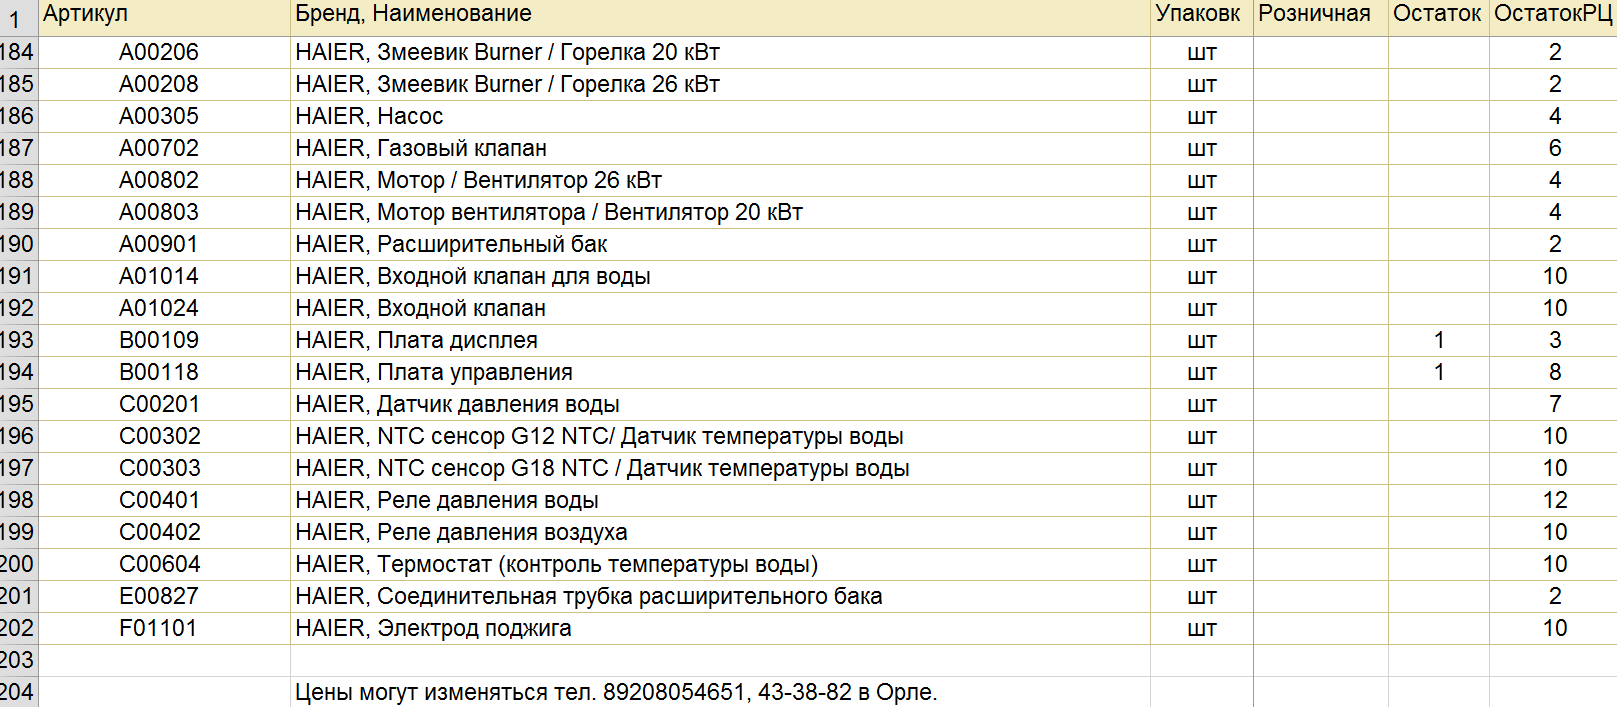Select article cell A00305
Viewport: 1617px width, 707px height.
click(164, 117)
